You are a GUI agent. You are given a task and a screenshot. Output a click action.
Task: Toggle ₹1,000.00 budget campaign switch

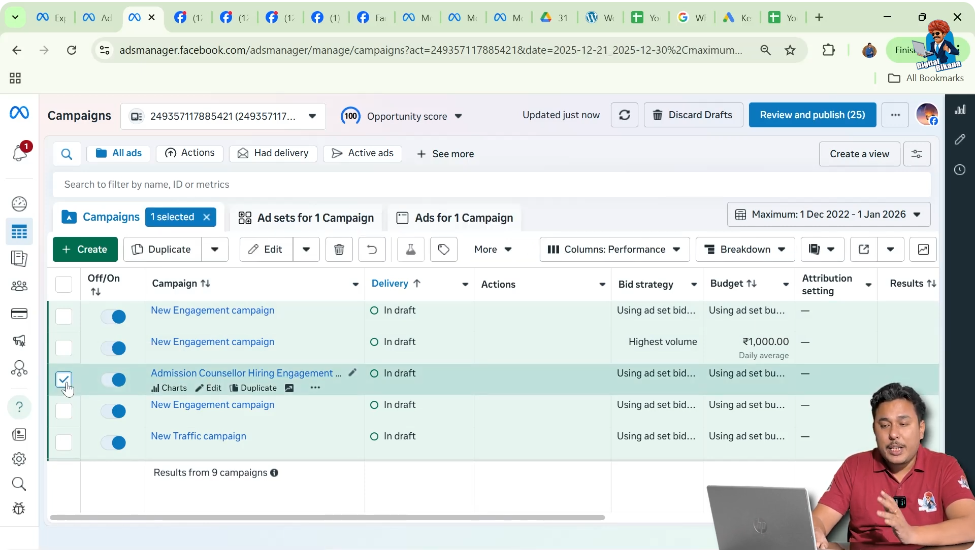(114, 348)
